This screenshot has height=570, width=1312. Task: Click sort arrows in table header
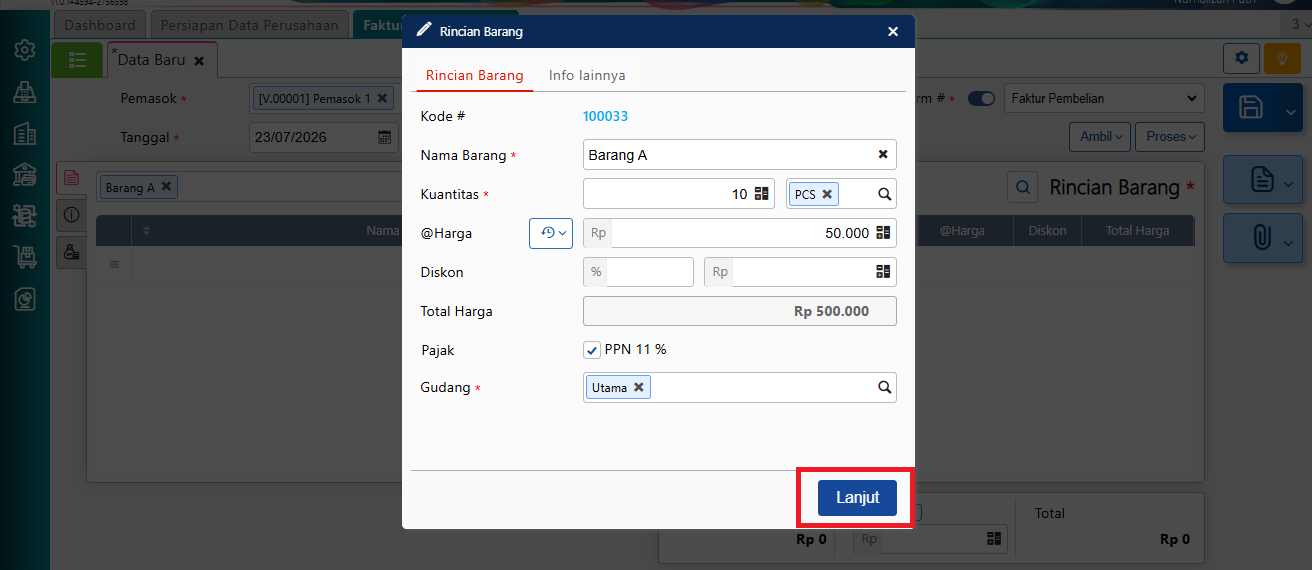click(147, 231)
